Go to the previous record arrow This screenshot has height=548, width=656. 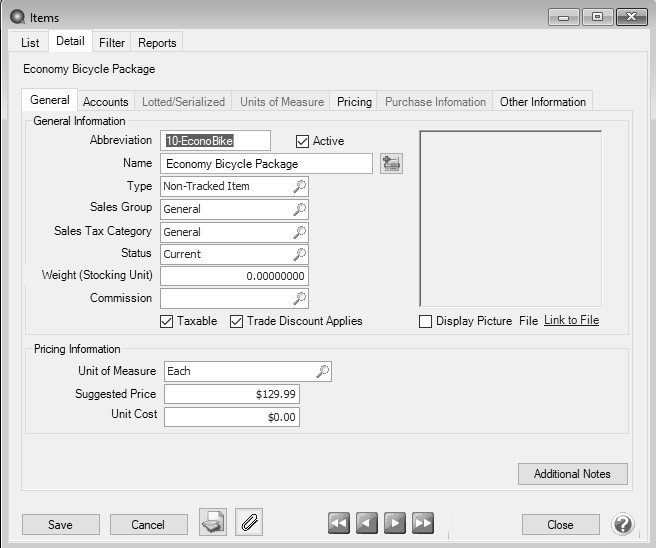click(x=367, y=524)
